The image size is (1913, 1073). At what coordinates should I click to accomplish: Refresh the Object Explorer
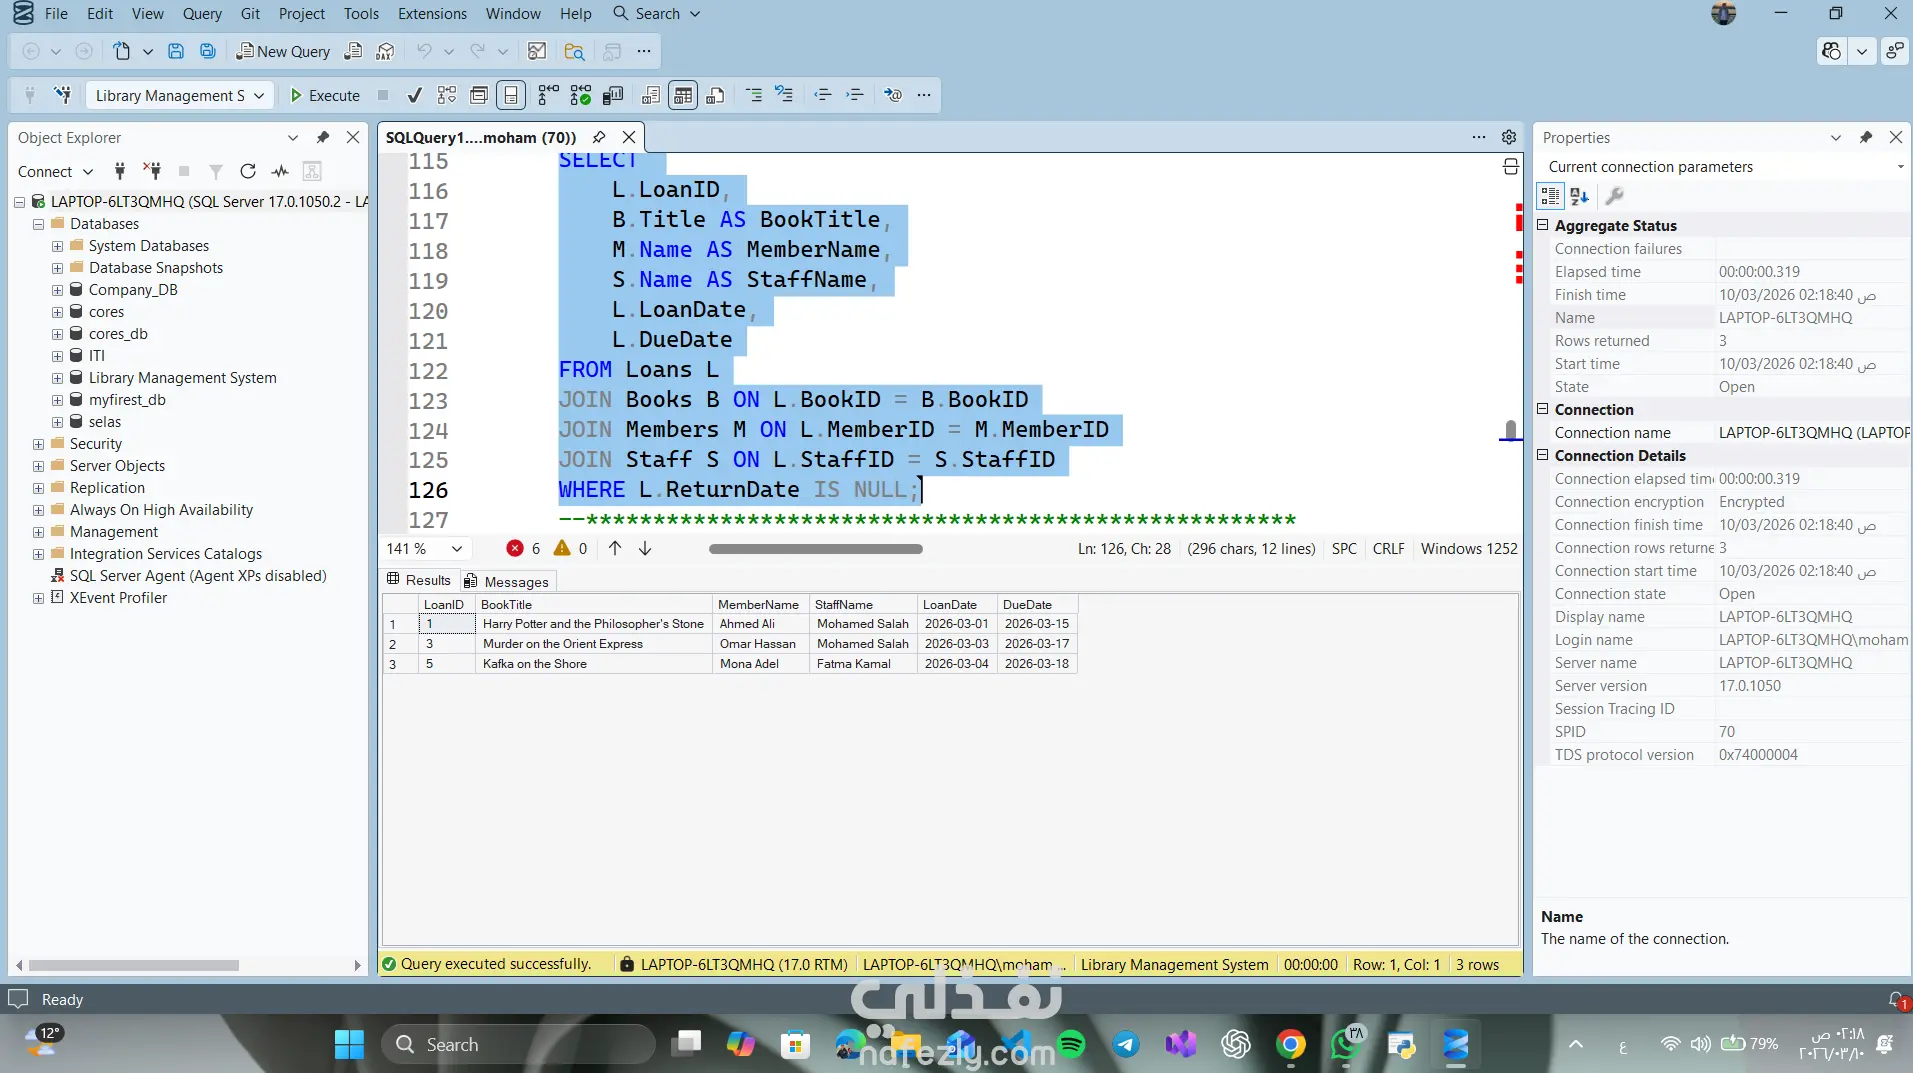[248, 171]
